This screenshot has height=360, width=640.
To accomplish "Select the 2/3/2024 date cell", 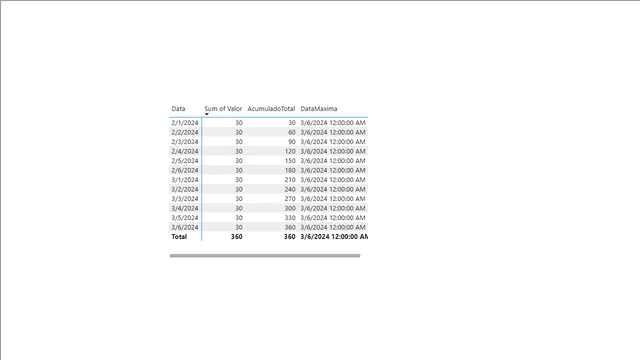I will tap(184, 142).
